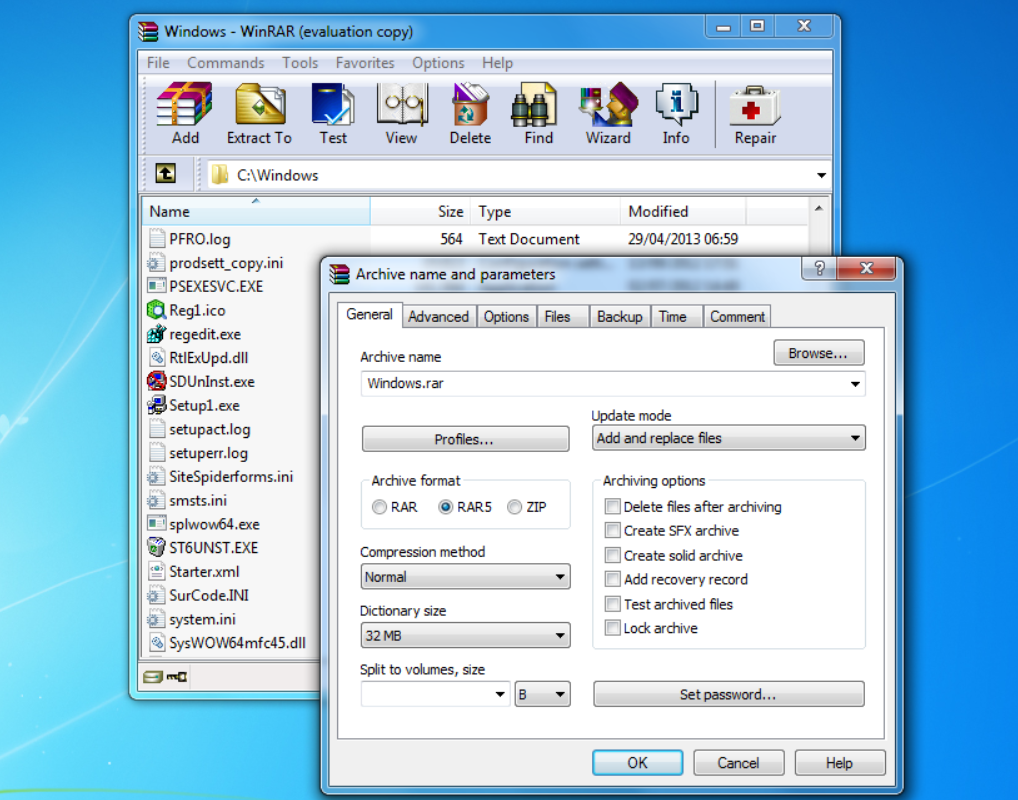Select the ZIP archive format

pyautogui.click(x=514, y=507)
